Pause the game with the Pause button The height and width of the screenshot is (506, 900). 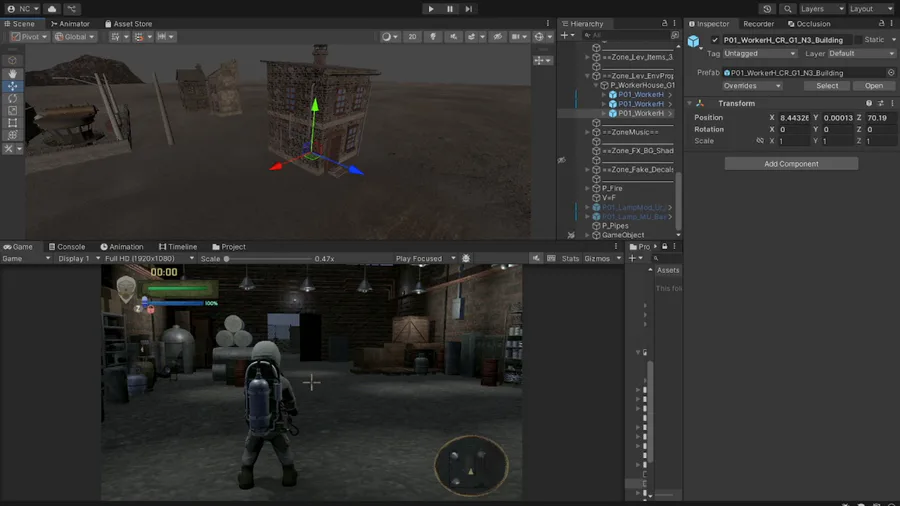[x=450, y=9]
